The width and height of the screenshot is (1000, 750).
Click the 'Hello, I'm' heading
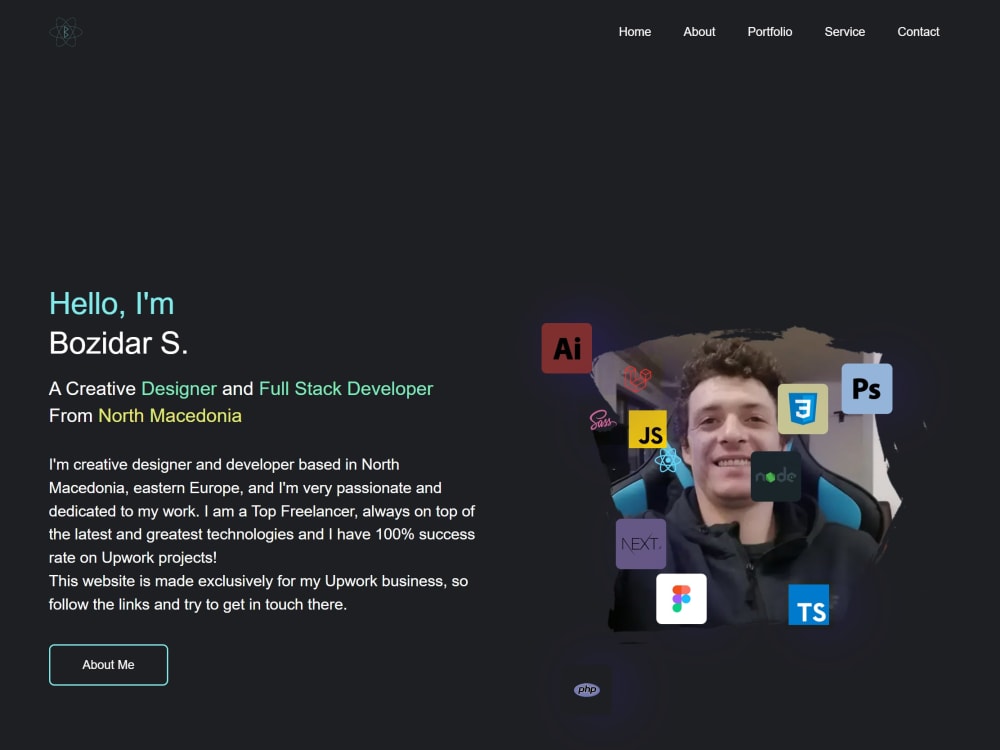(x=112, y=304)
